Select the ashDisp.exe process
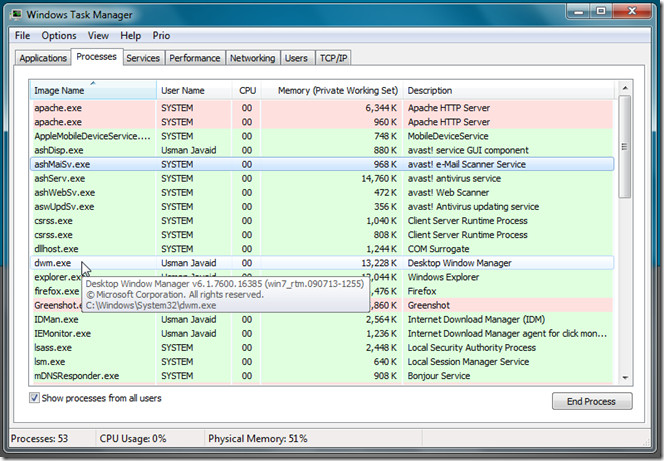This screenshot has height=461, width=664. pos(322,150)
